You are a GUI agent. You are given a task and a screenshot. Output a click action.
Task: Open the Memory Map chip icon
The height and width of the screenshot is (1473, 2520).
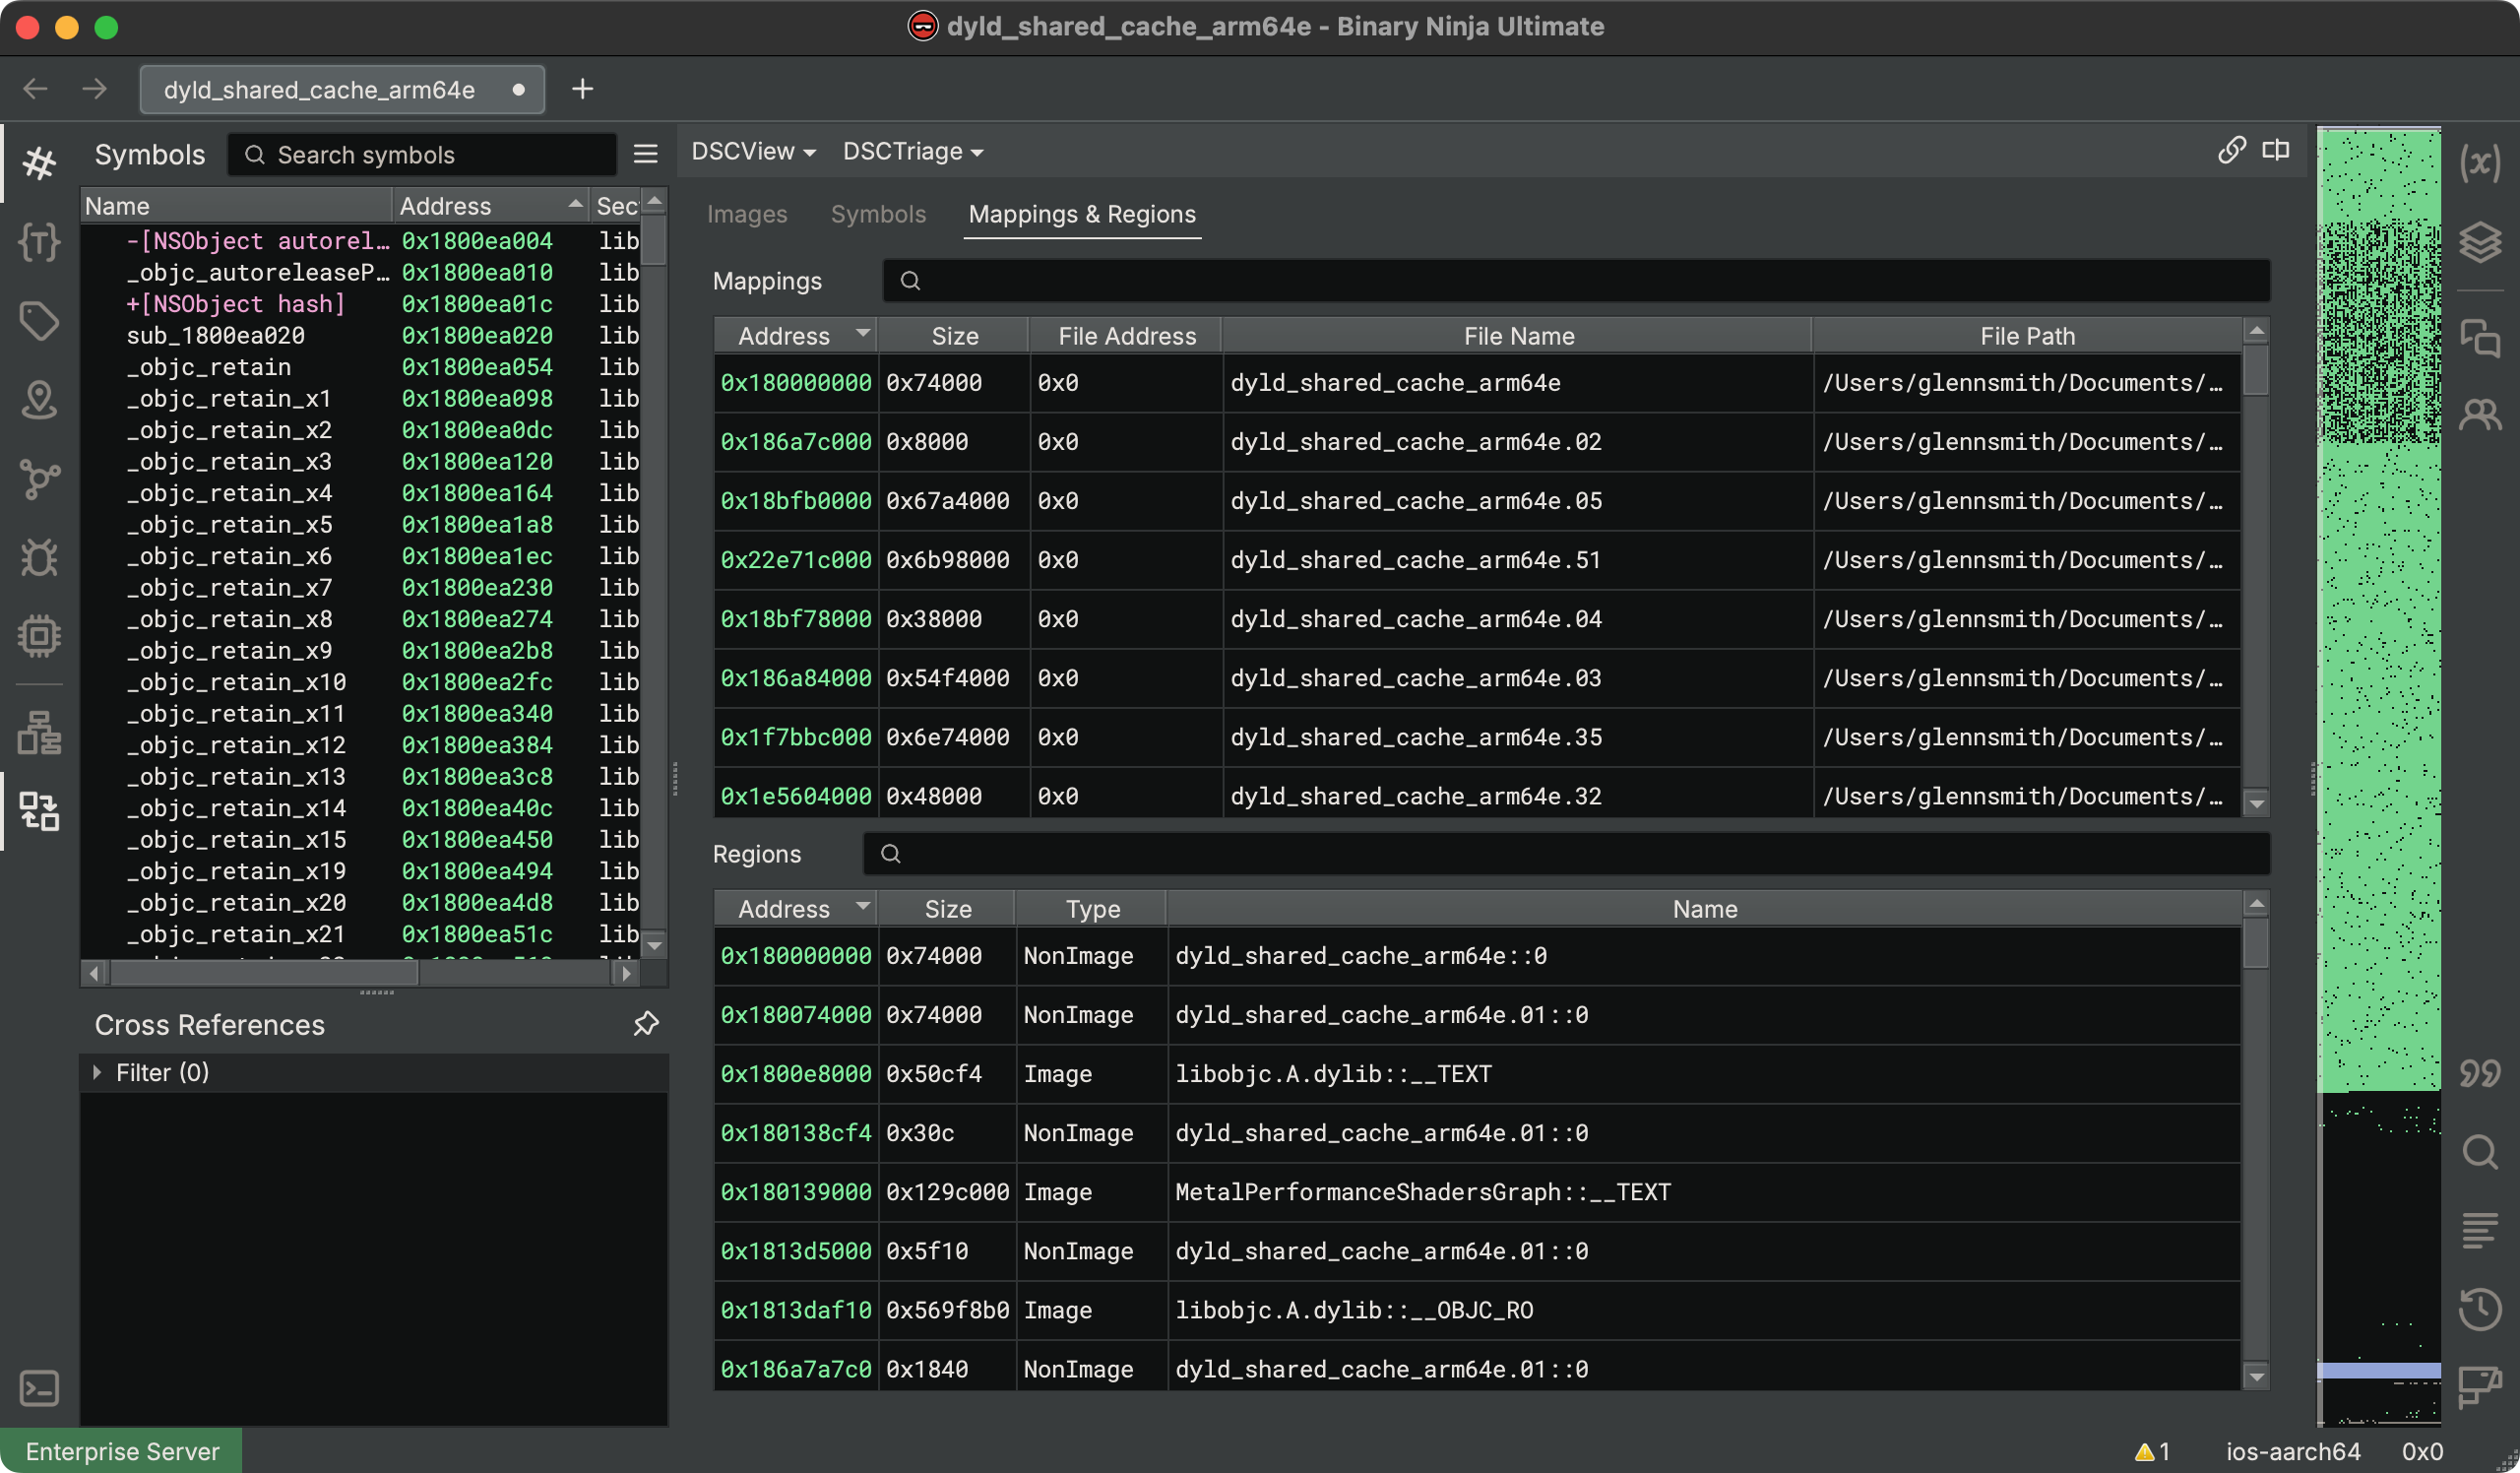coord(39,636)
